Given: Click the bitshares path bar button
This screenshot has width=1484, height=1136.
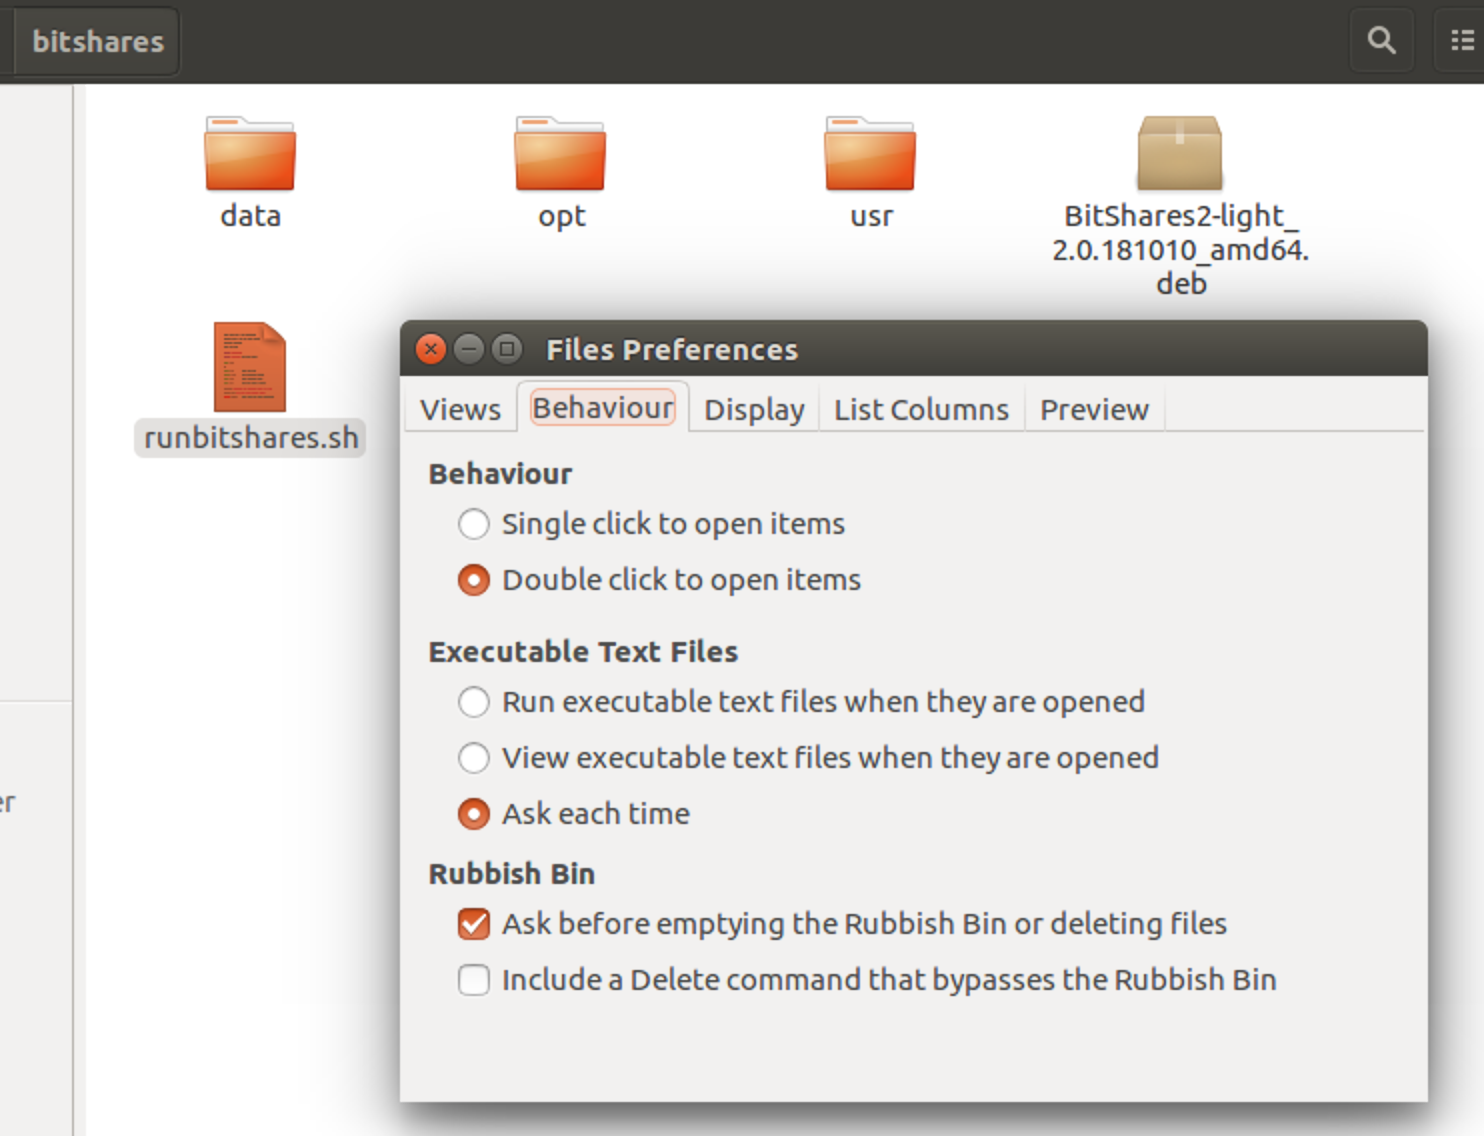Looking at the screenshot, I should (98, 41).
